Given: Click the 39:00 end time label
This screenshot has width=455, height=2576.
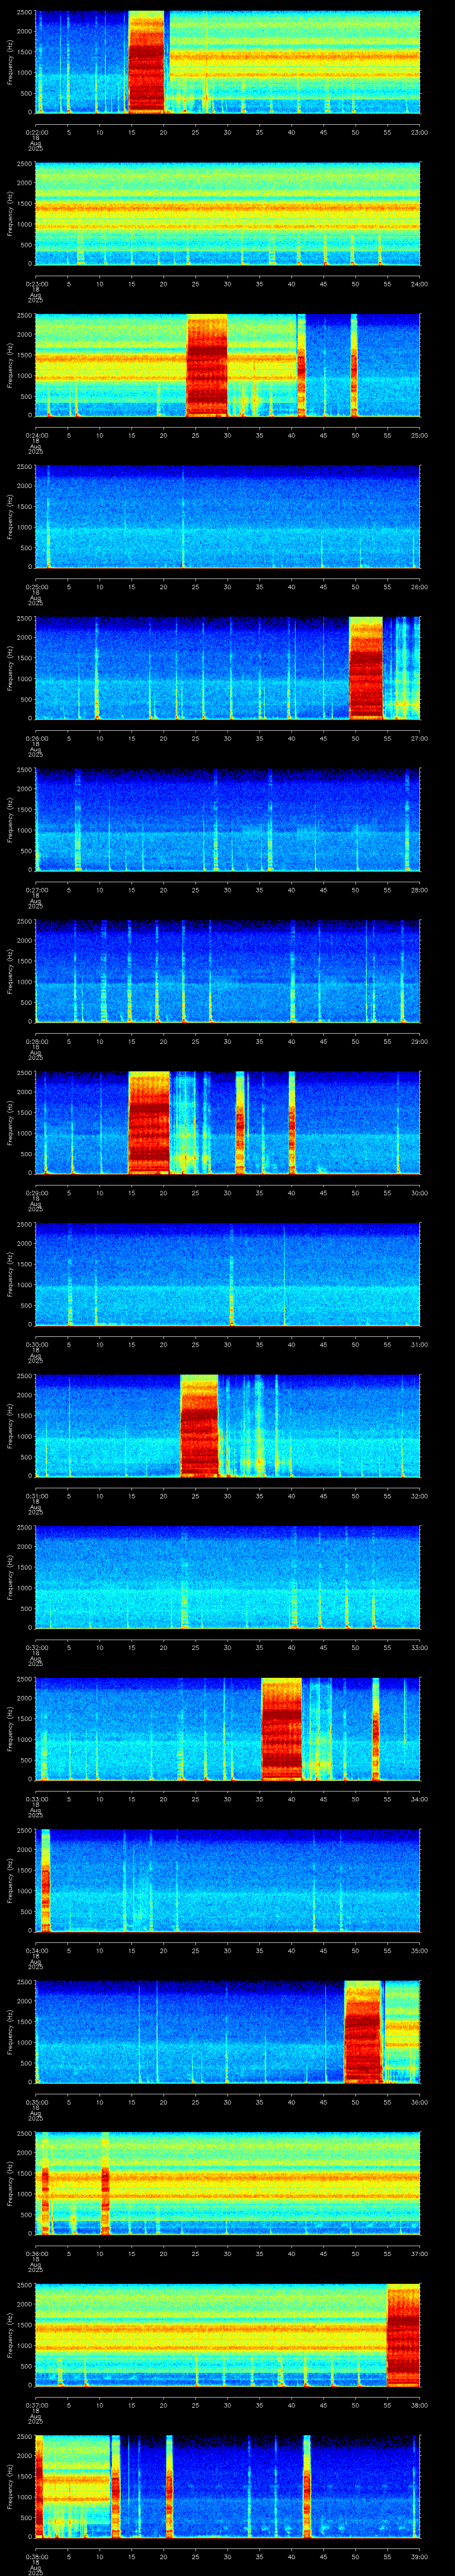Looking at the screenshot, I should (419, 2556).
